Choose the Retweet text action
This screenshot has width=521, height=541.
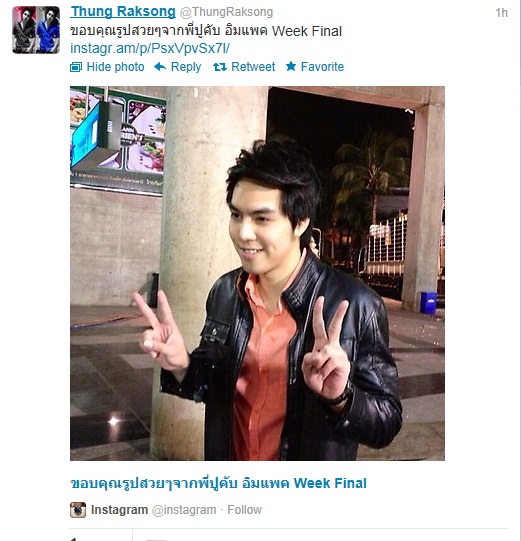point(253,67)
